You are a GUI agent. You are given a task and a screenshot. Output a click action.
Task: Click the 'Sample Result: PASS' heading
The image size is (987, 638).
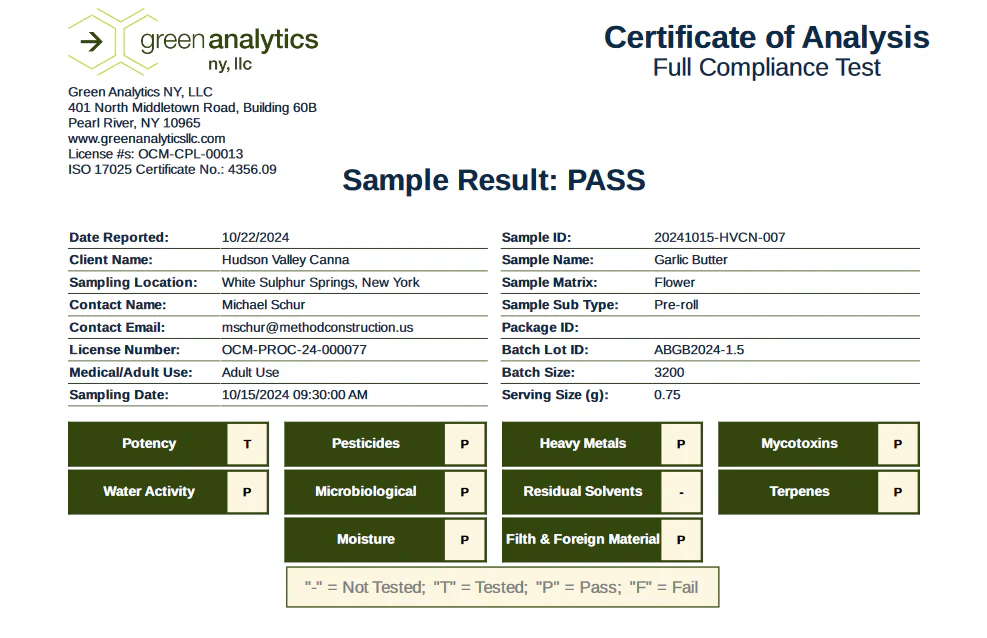pos(494,181)
